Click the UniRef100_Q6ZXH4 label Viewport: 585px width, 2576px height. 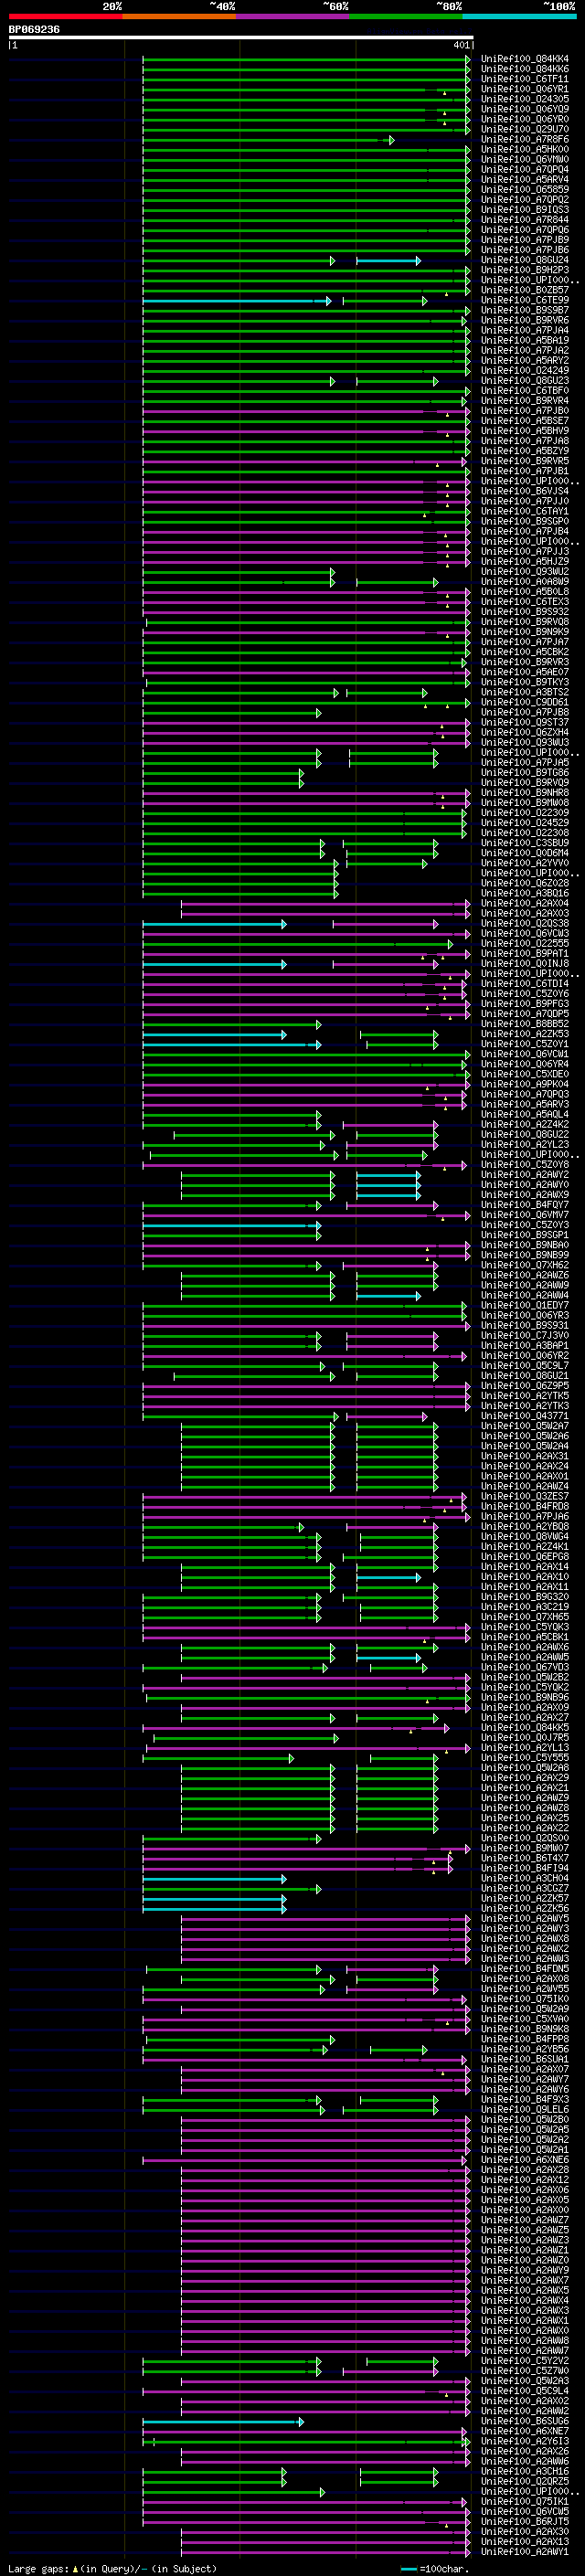point(525,732)
